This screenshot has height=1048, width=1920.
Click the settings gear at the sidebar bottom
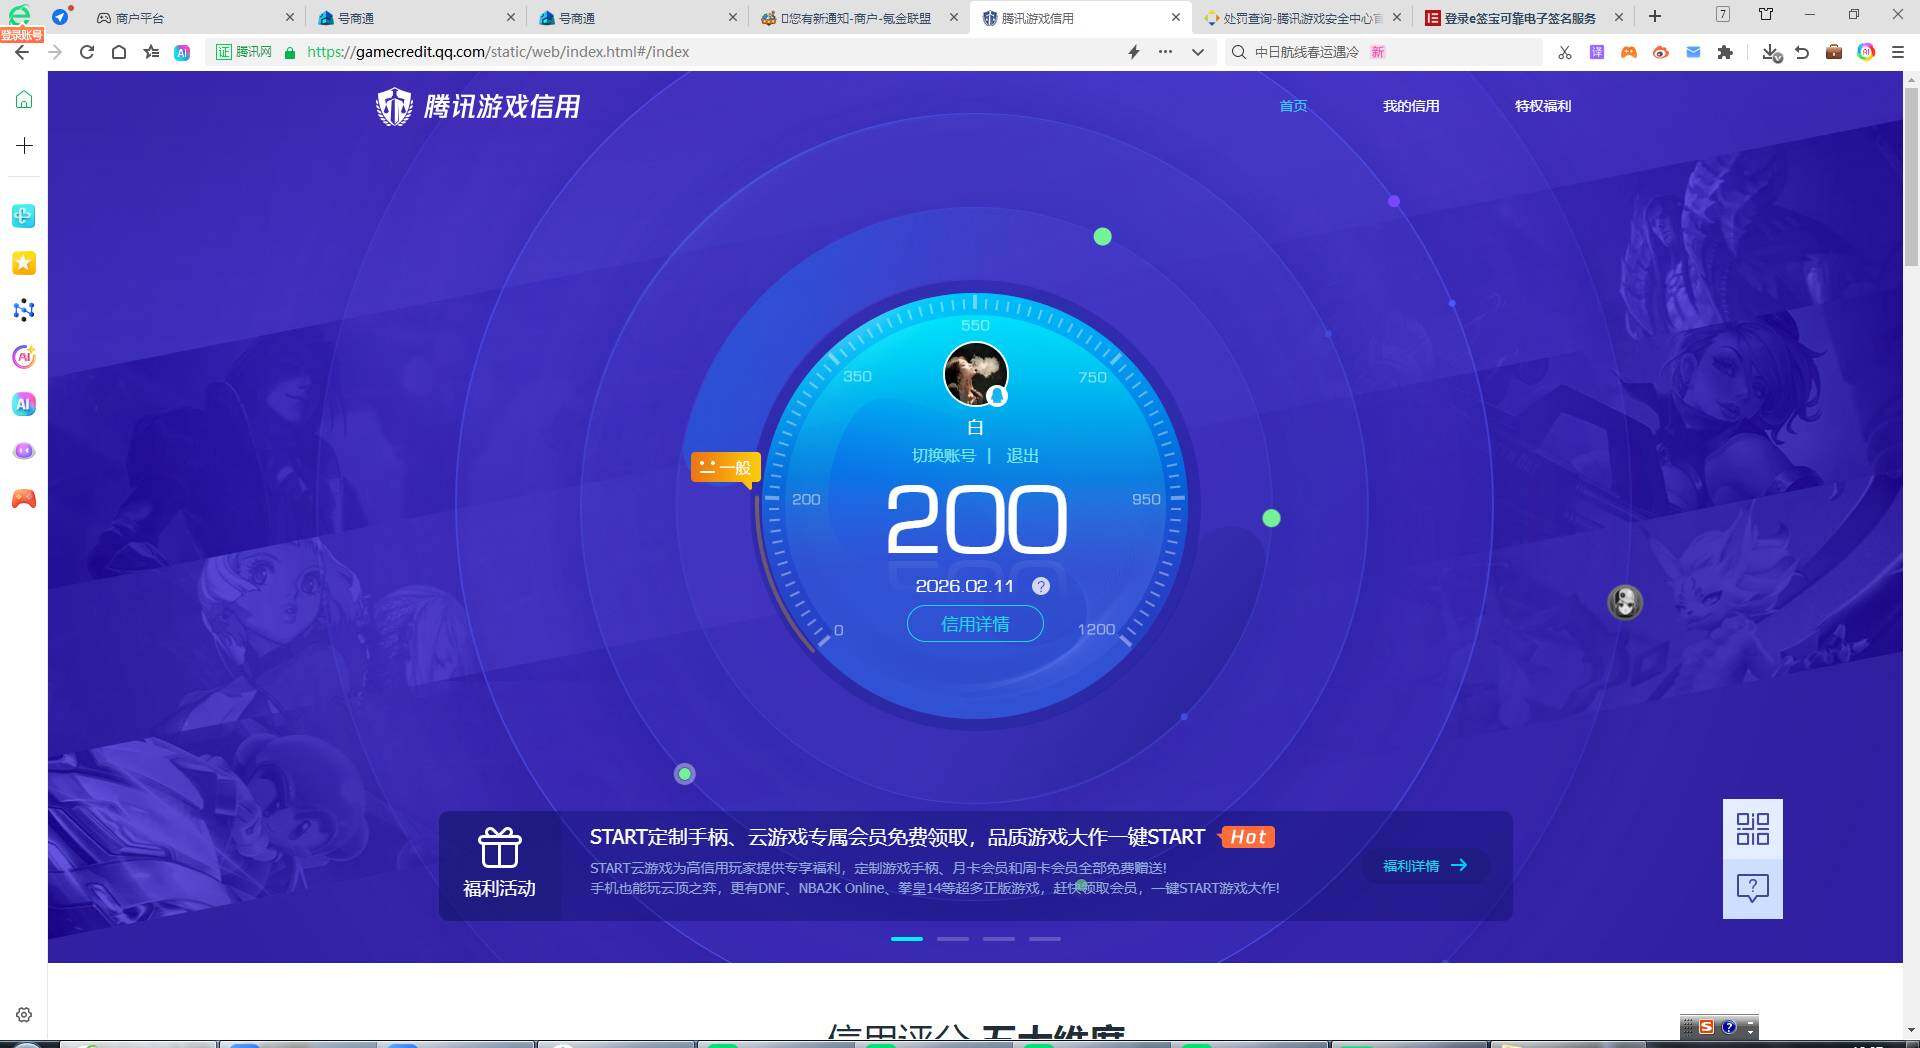(23, 1014)
